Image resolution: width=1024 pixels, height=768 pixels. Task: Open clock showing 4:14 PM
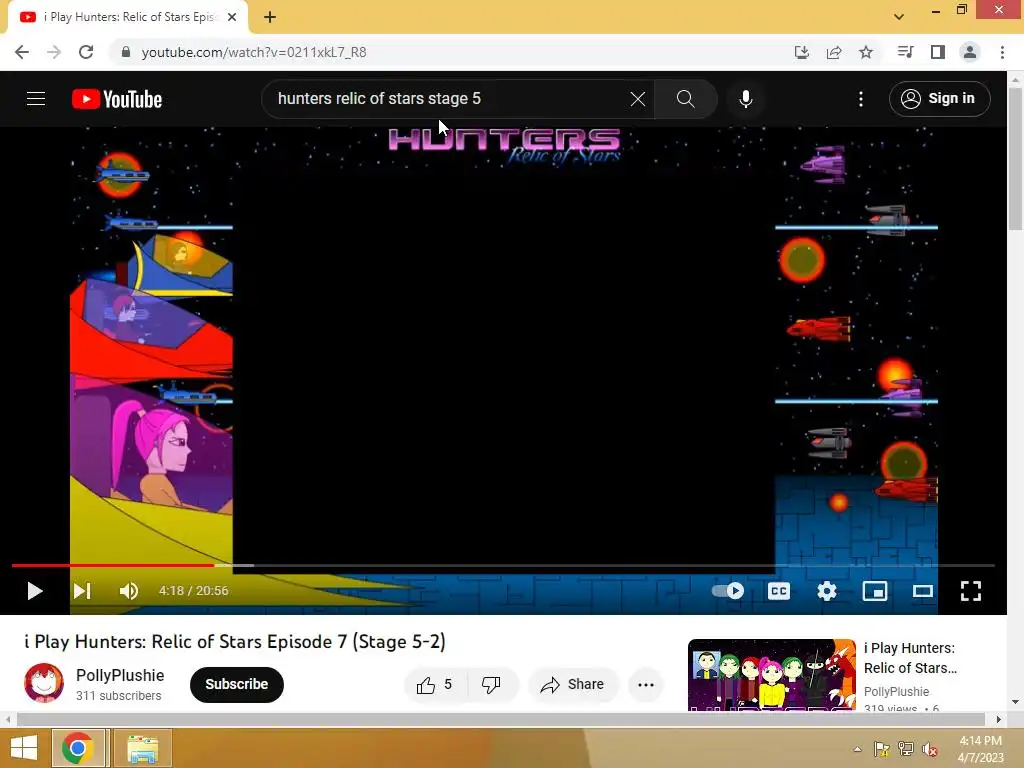click(981, 749)
